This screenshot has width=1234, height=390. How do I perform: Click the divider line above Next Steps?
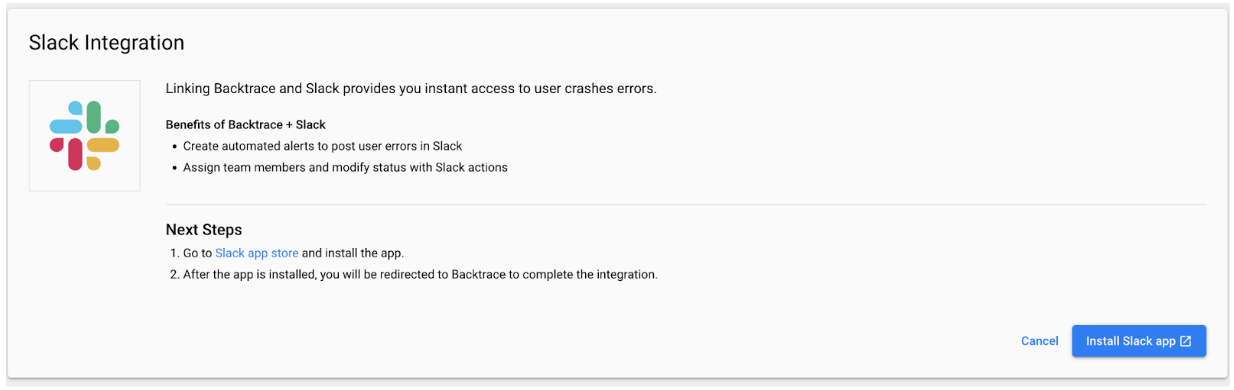tap(685, 205)
